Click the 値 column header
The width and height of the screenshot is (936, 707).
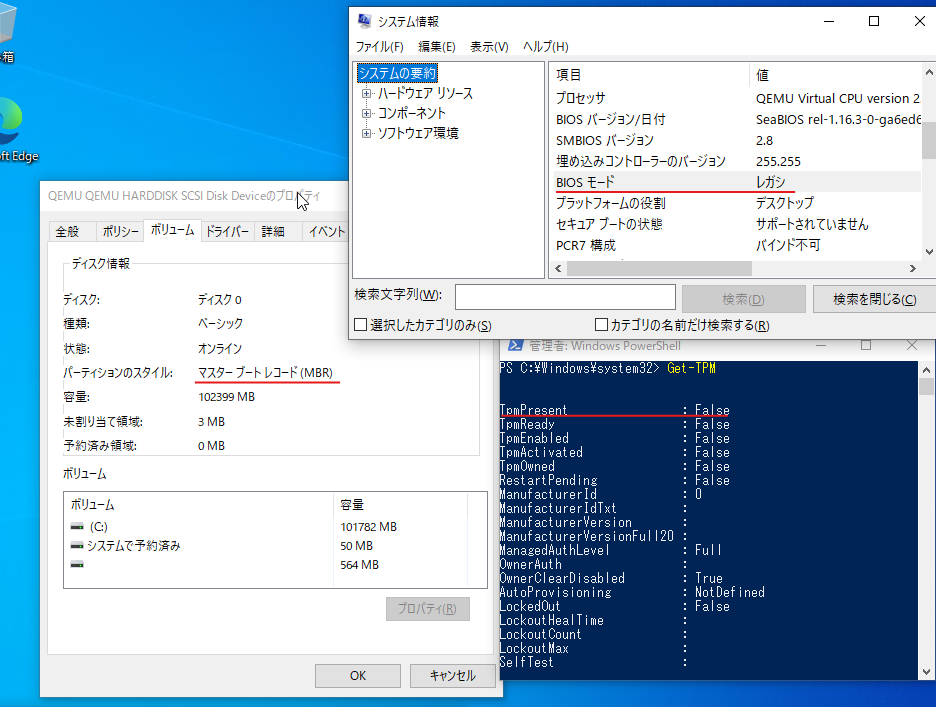(x=836, y=75)
